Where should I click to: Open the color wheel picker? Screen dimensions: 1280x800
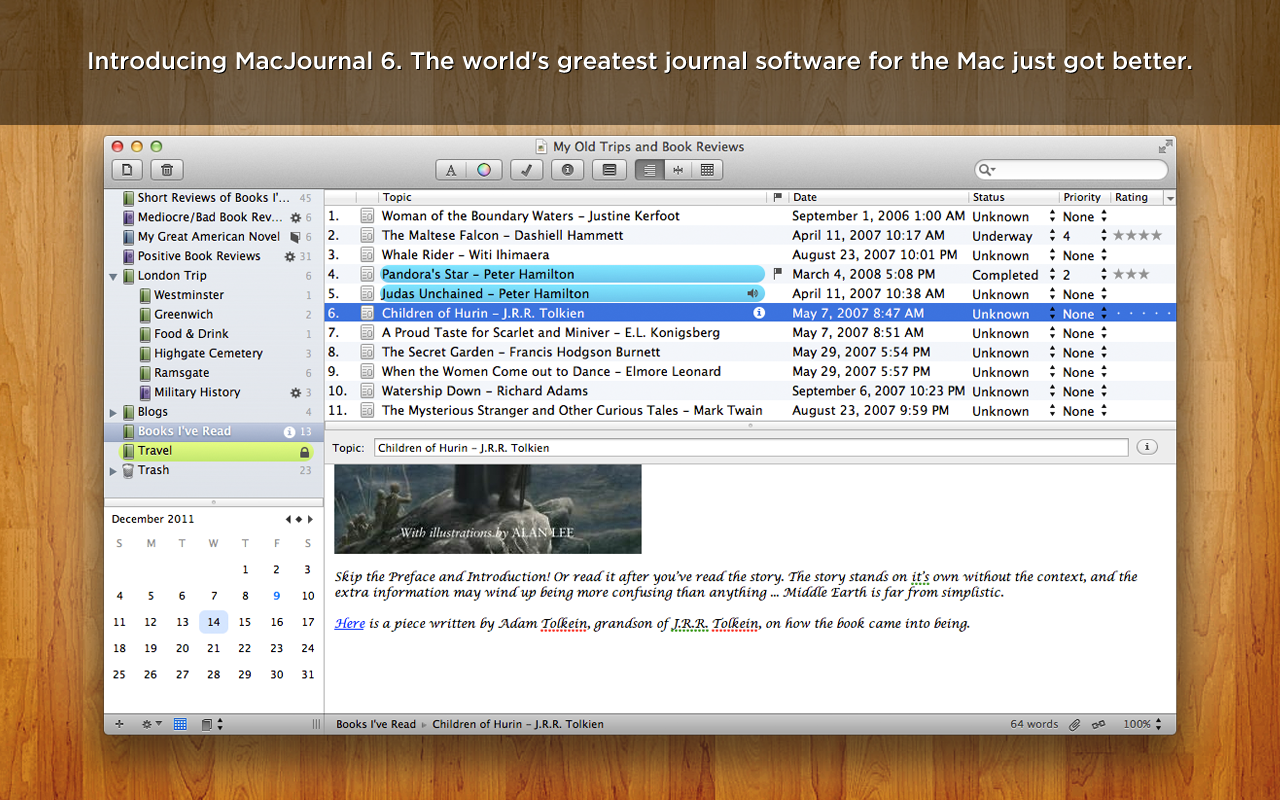click(484, 170)
